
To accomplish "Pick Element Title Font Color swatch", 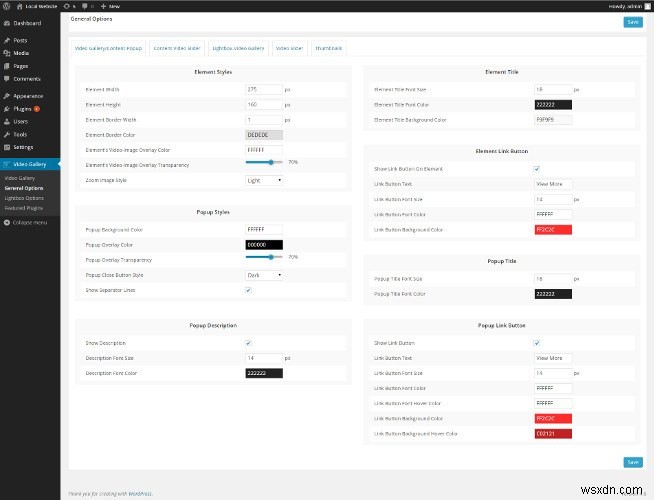I will [x=553, y=105].
